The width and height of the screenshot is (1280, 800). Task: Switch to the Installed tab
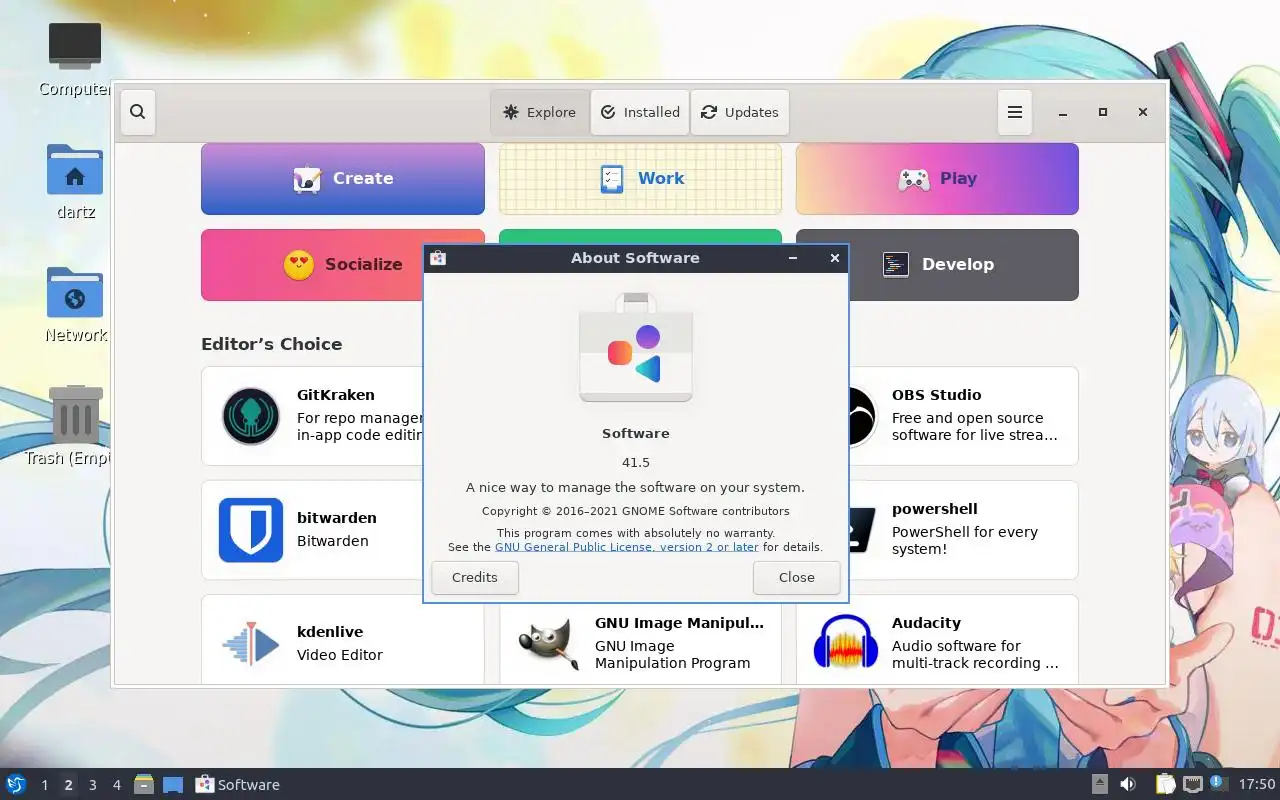640,112
